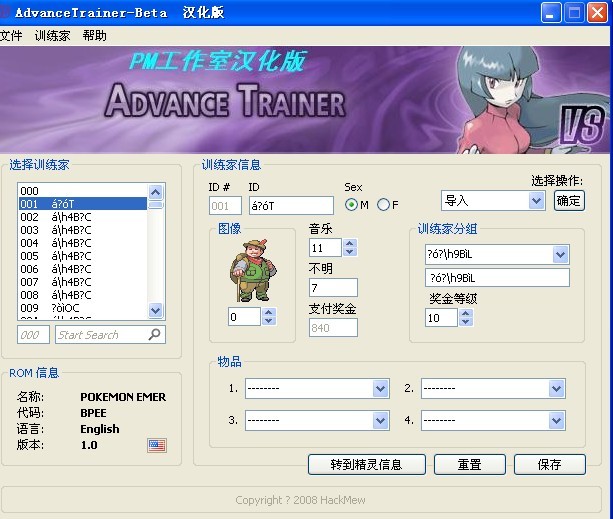
Task: Click the 重置 reset button
Action: point(470,464)
